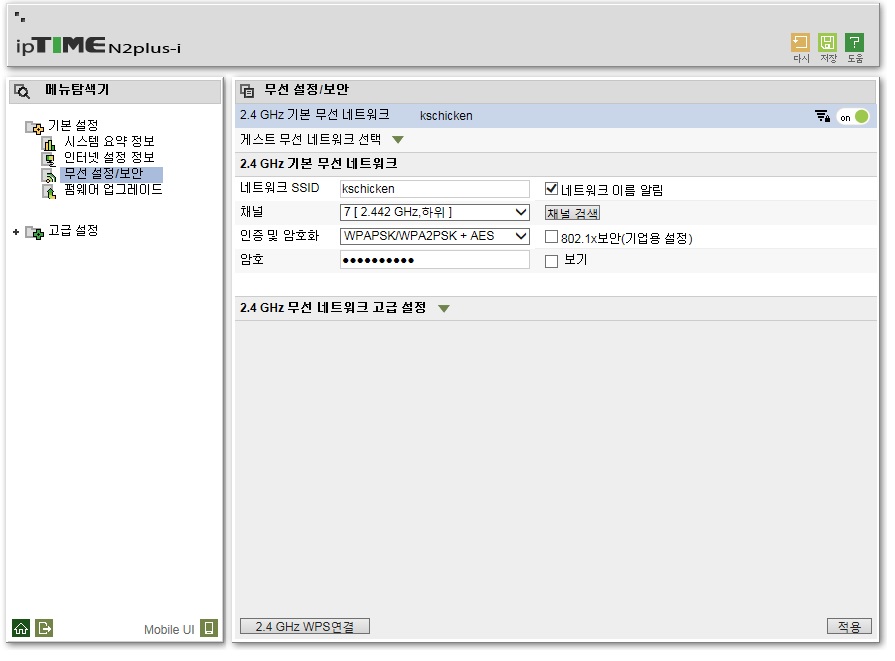
Task: Open 시스템 요약 정보 menu item
Action: pyautogui.click(x=108, y=141)
